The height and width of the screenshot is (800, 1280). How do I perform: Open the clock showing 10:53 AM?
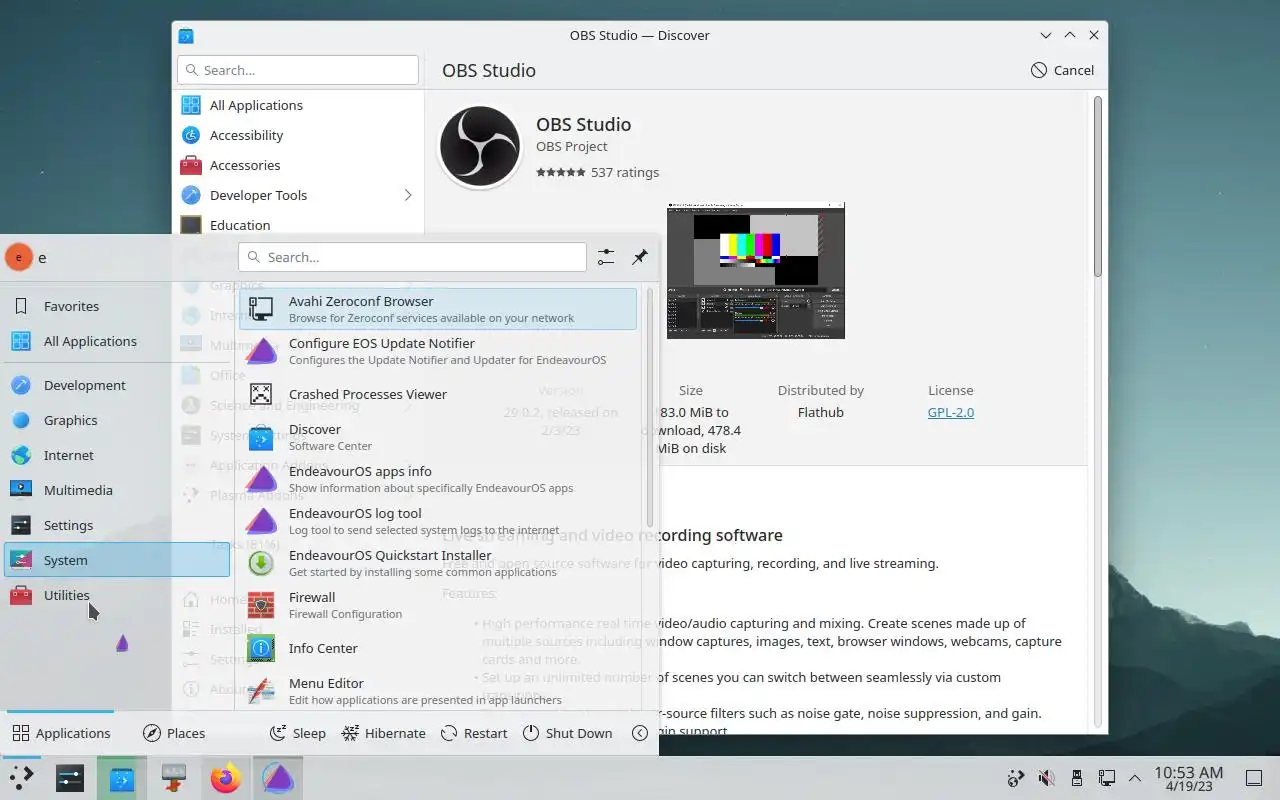tap(1188, 779)
